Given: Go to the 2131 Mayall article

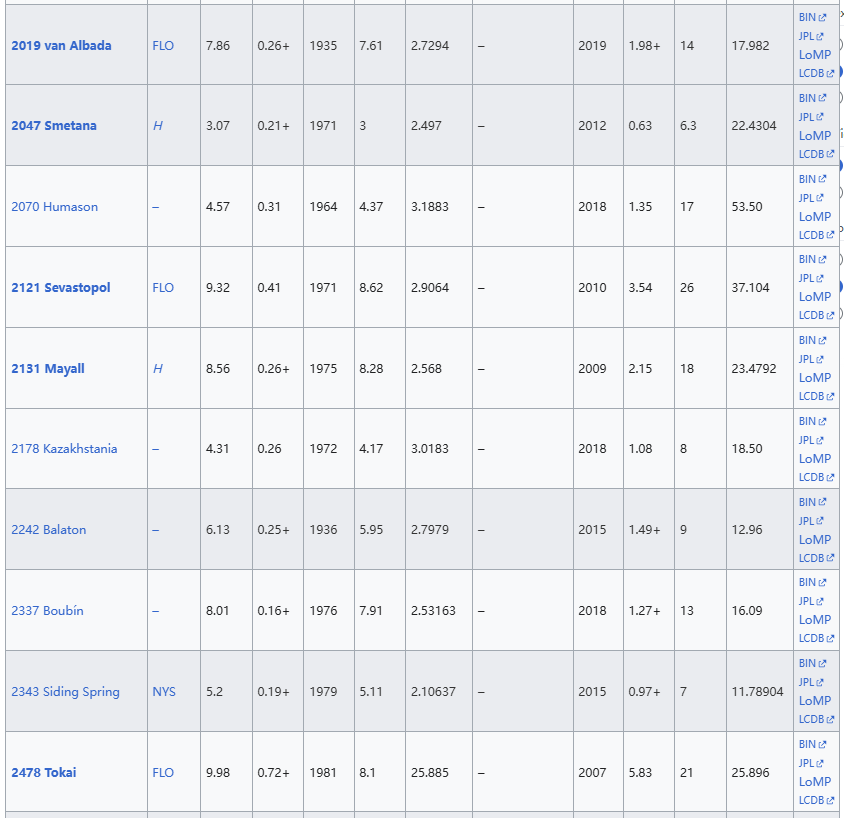Looking at the screenshot, I should [x=48, y=369].
